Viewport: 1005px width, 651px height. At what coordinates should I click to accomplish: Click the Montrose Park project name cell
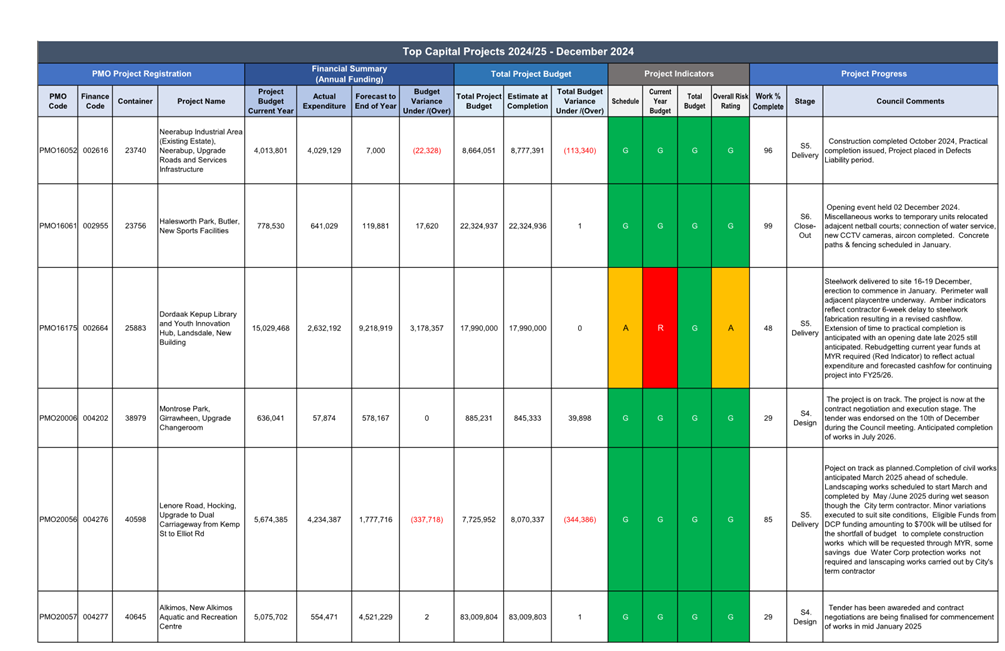point(200,418)
